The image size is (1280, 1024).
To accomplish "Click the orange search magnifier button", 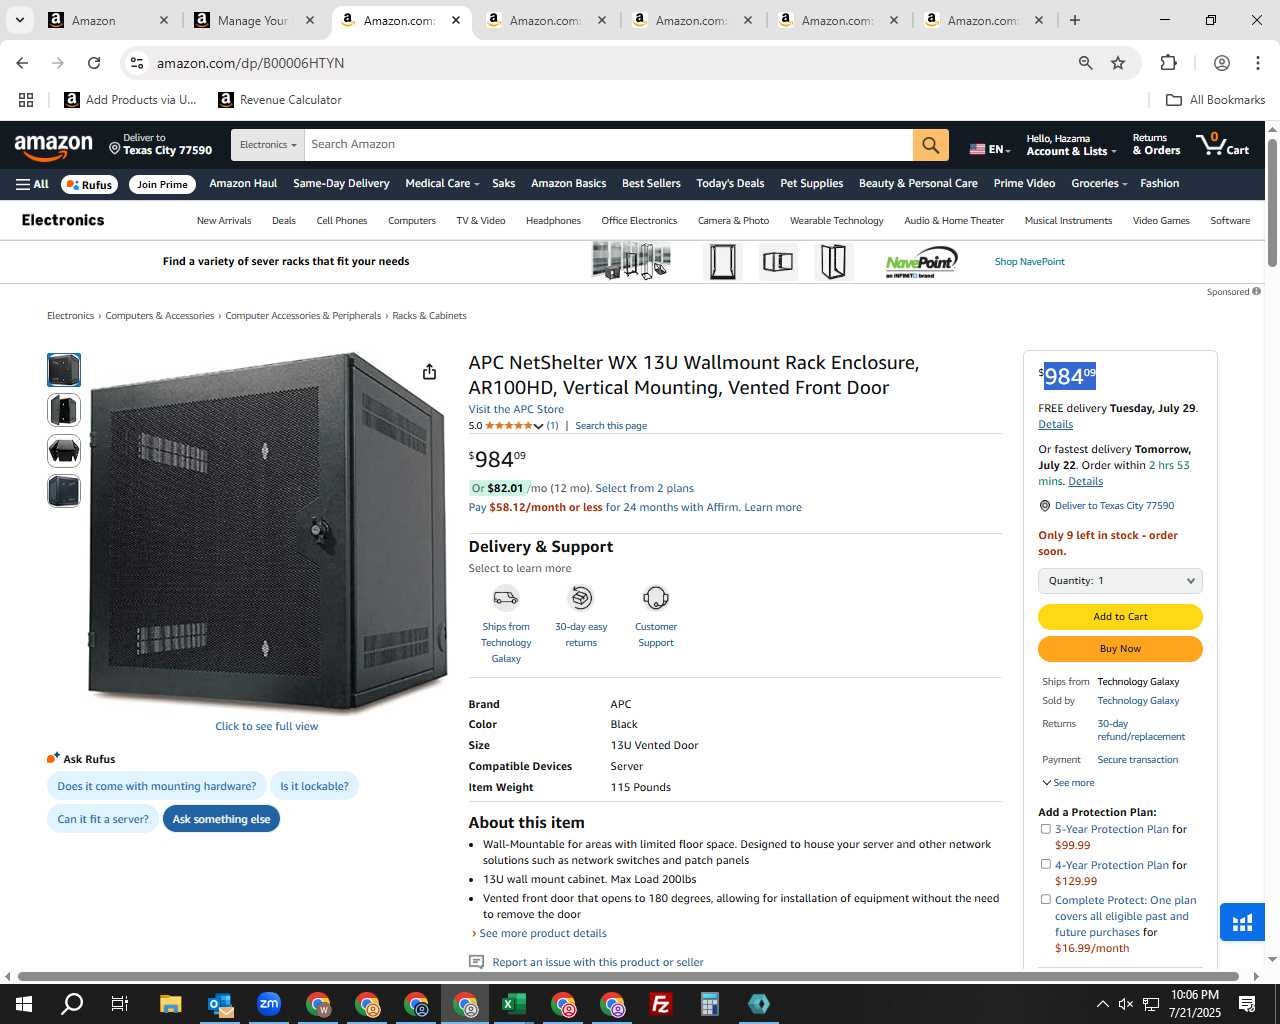I will (x=930, y=145).
